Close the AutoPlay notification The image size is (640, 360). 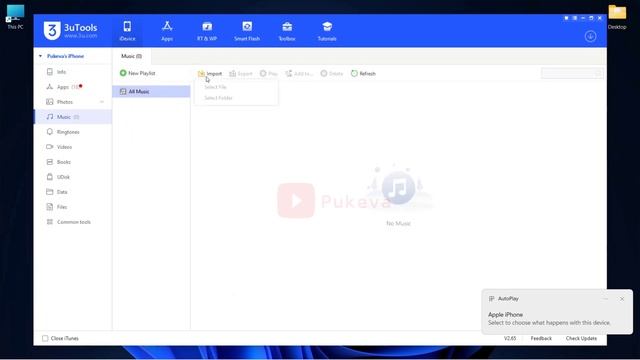(622, 299)
